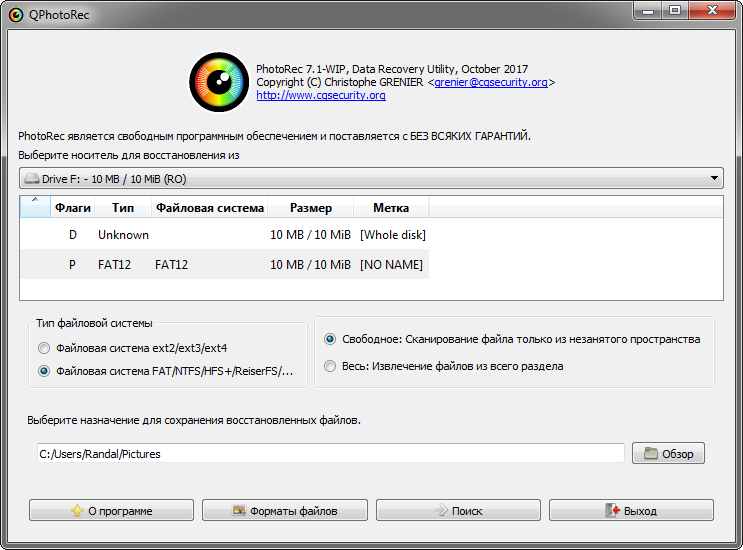Expand the Drive F: media dropdown
This screenshot has width=743, height=550.
pyautogui.click(x=371, y=179)
